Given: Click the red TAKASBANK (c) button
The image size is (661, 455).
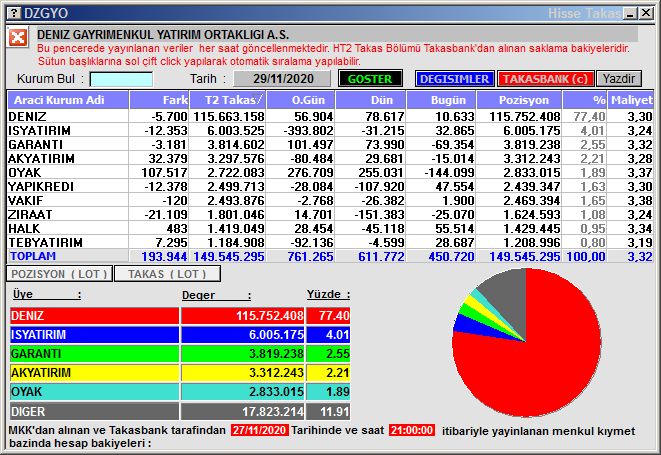Looking at the screenshot, I should tap(545, 79).
